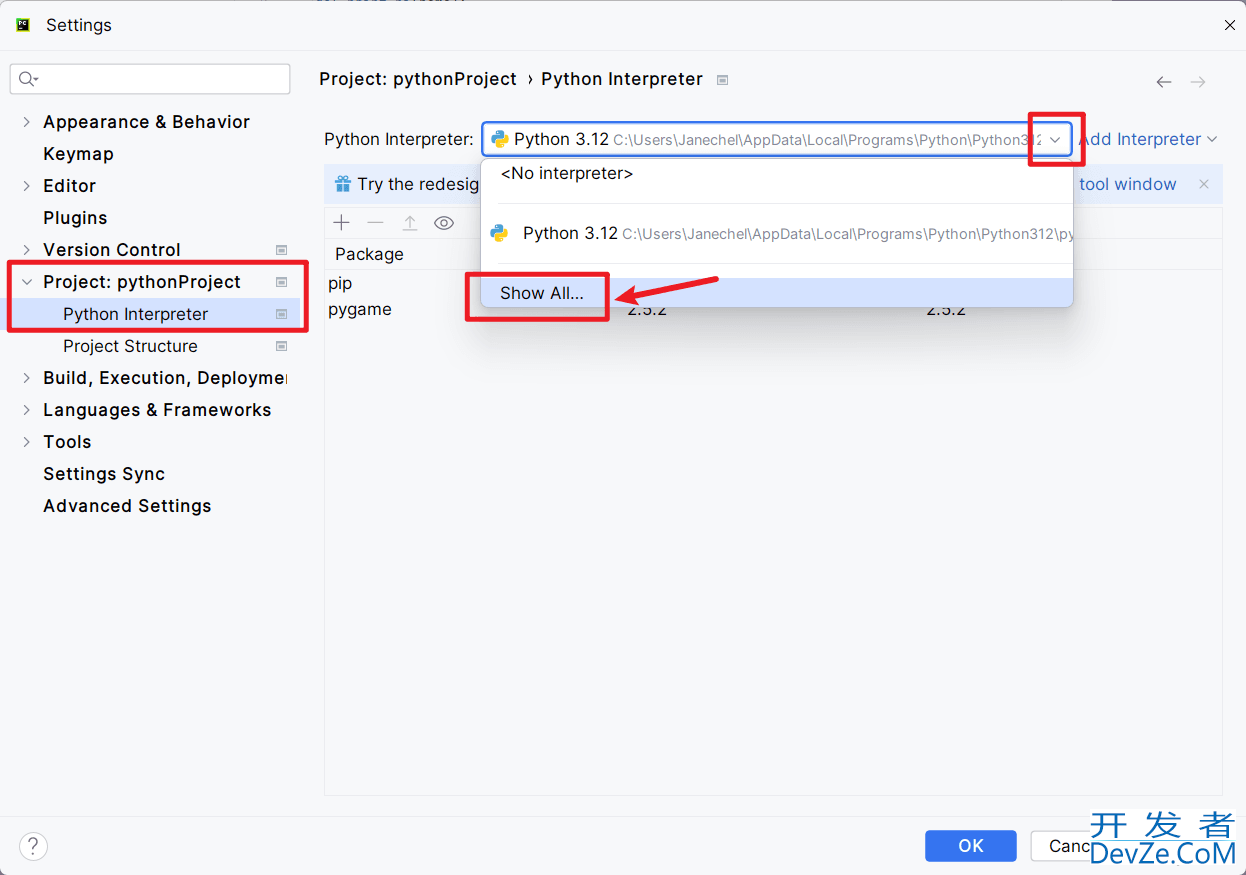Expand Build, Execution, Deployment section
1246x875 pixels.
click(x=27, y=378)
